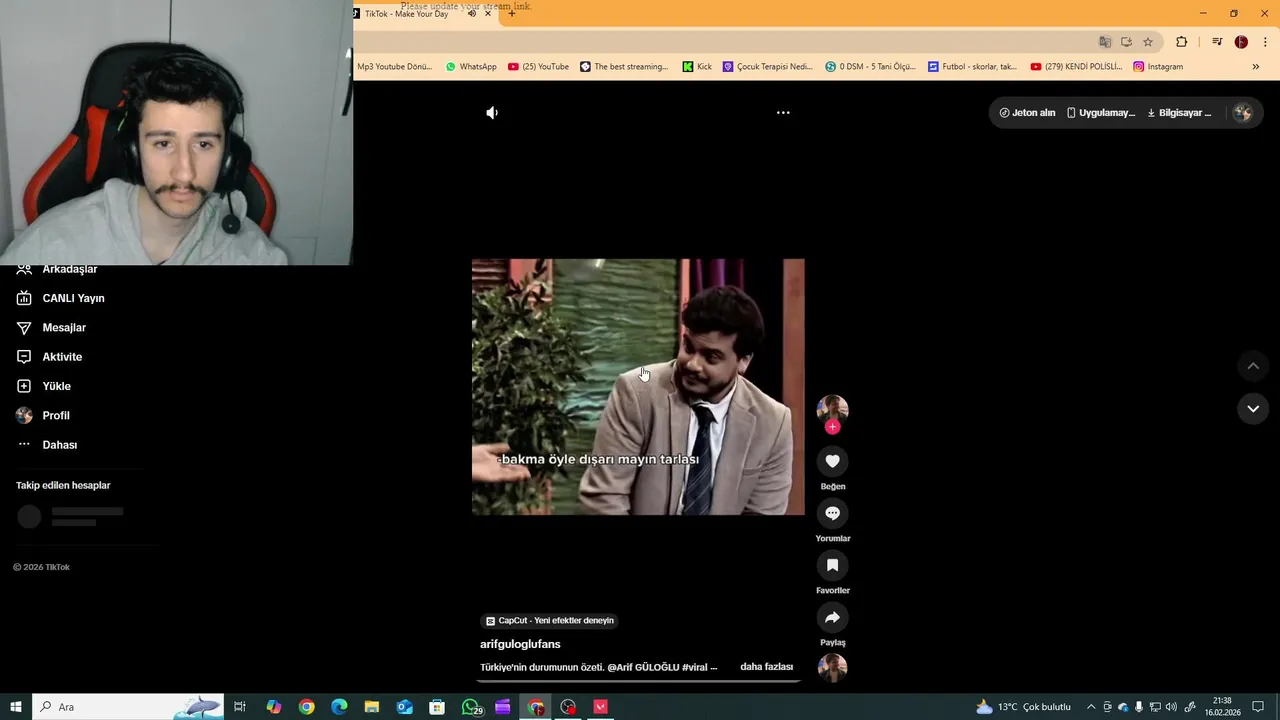Click the taskbar Ara search box
1280x720 pixels.
(128, 707)
